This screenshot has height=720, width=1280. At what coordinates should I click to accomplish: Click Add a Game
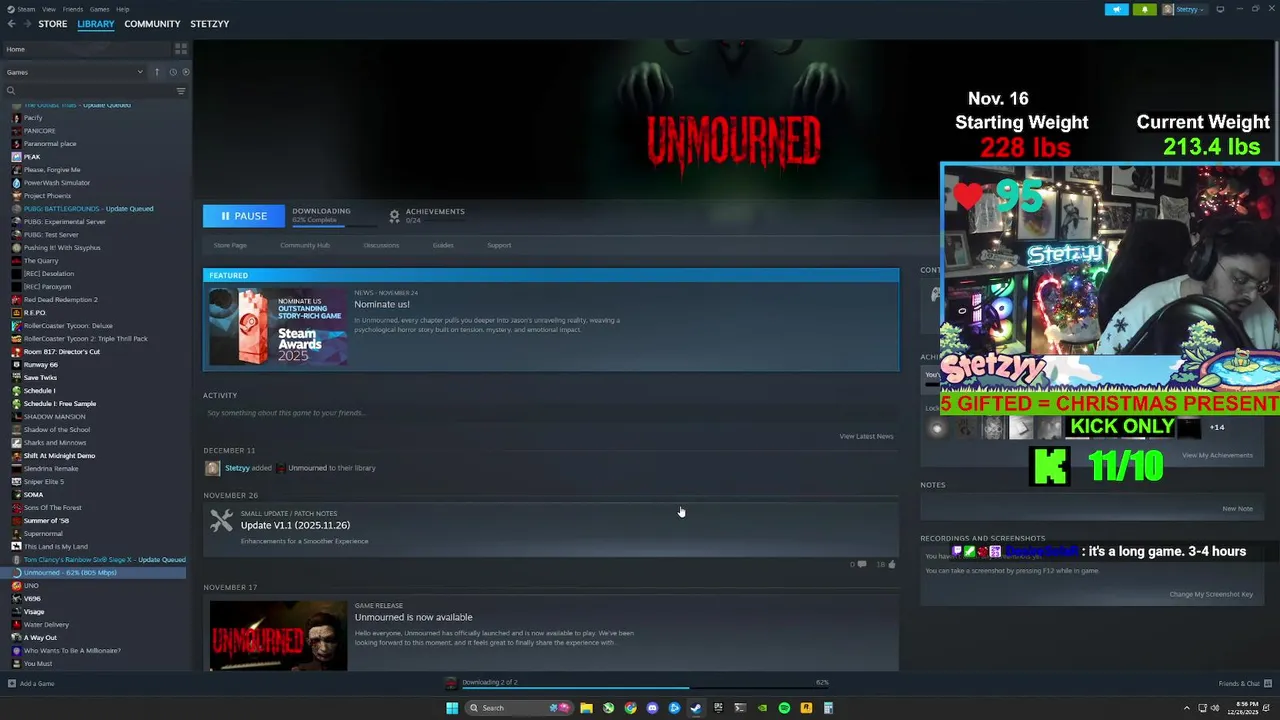tap(31, 684)
